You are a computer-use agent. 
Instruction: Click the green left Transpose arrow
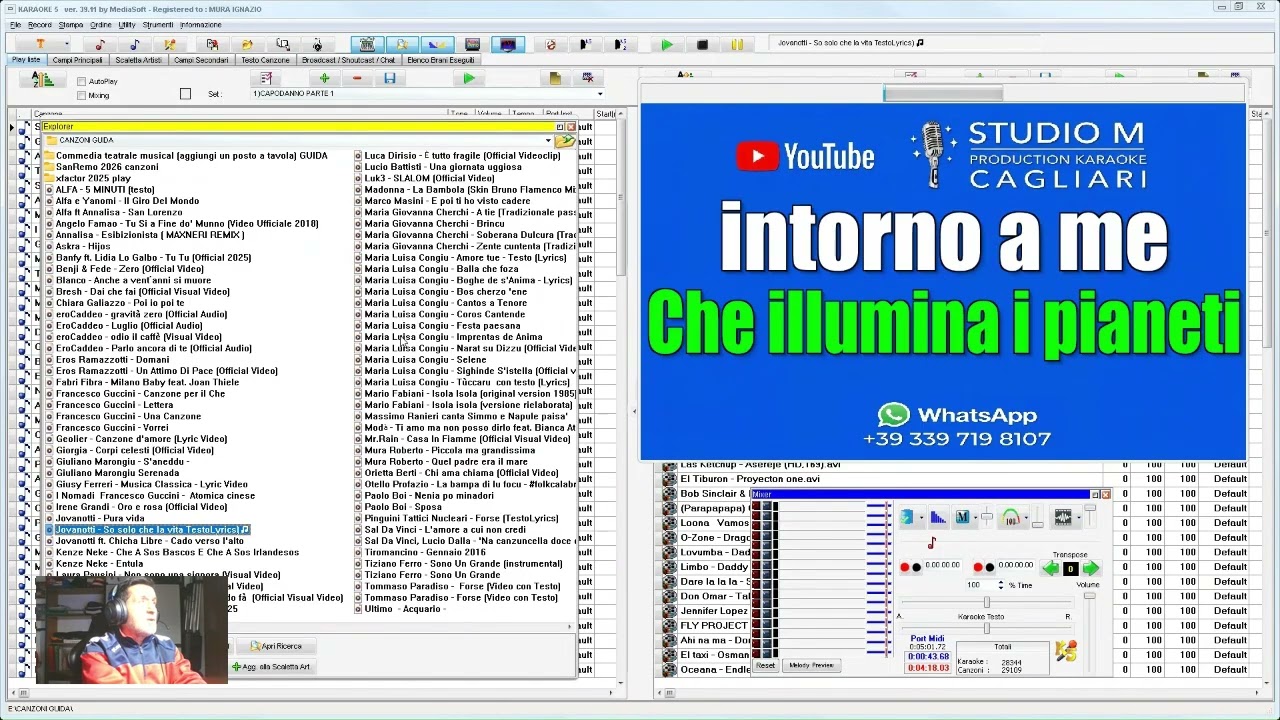click(1050, 568)
